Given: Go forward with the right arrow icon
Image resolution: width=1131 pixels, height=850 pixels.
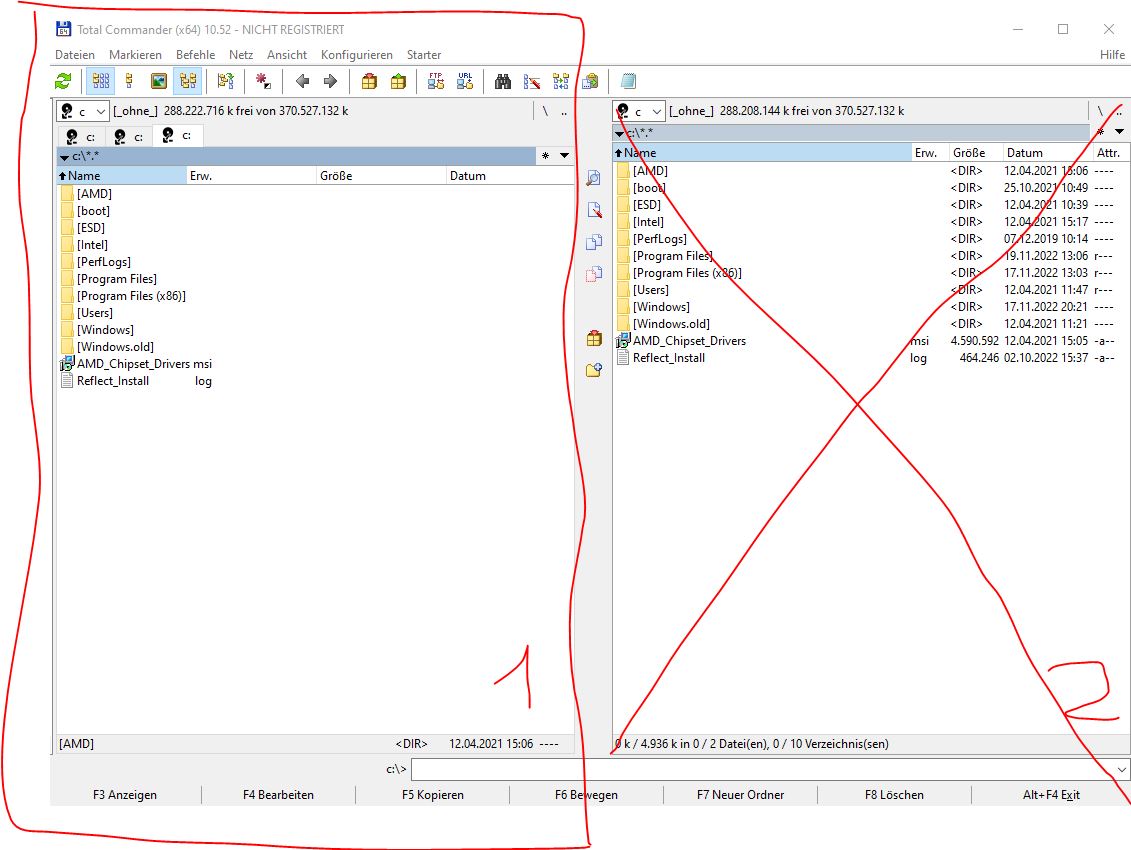Looking at the screenshot, I should (330, 82).
